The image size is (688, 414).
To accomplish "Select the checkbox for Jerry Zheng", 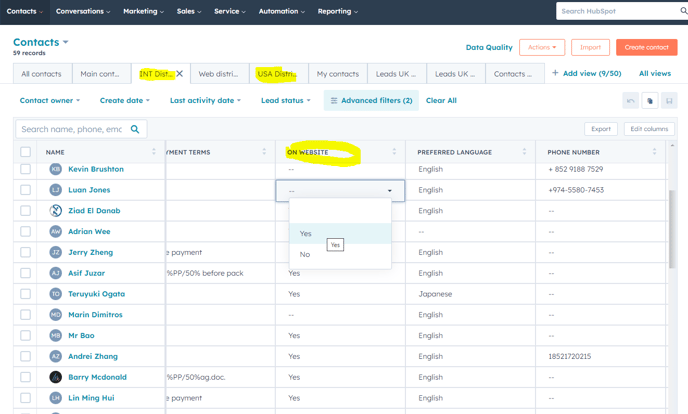I will coord(26,253).
